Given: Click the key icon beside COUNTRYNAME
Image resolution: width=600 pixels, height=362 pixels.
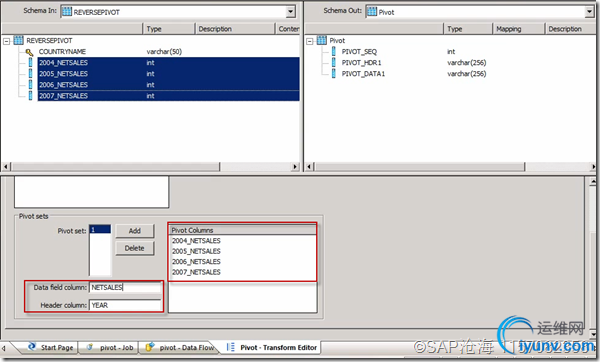Looking at the screenshot, I should (29, 52).
